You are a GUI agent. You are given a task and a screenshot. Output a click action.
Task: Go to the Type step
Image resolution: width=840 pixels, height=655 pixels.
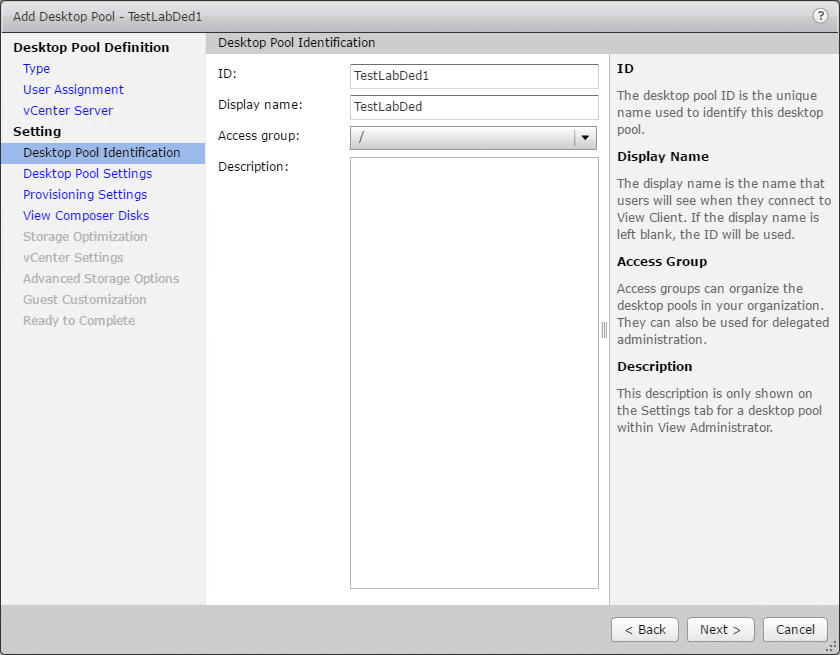(37, 69)
